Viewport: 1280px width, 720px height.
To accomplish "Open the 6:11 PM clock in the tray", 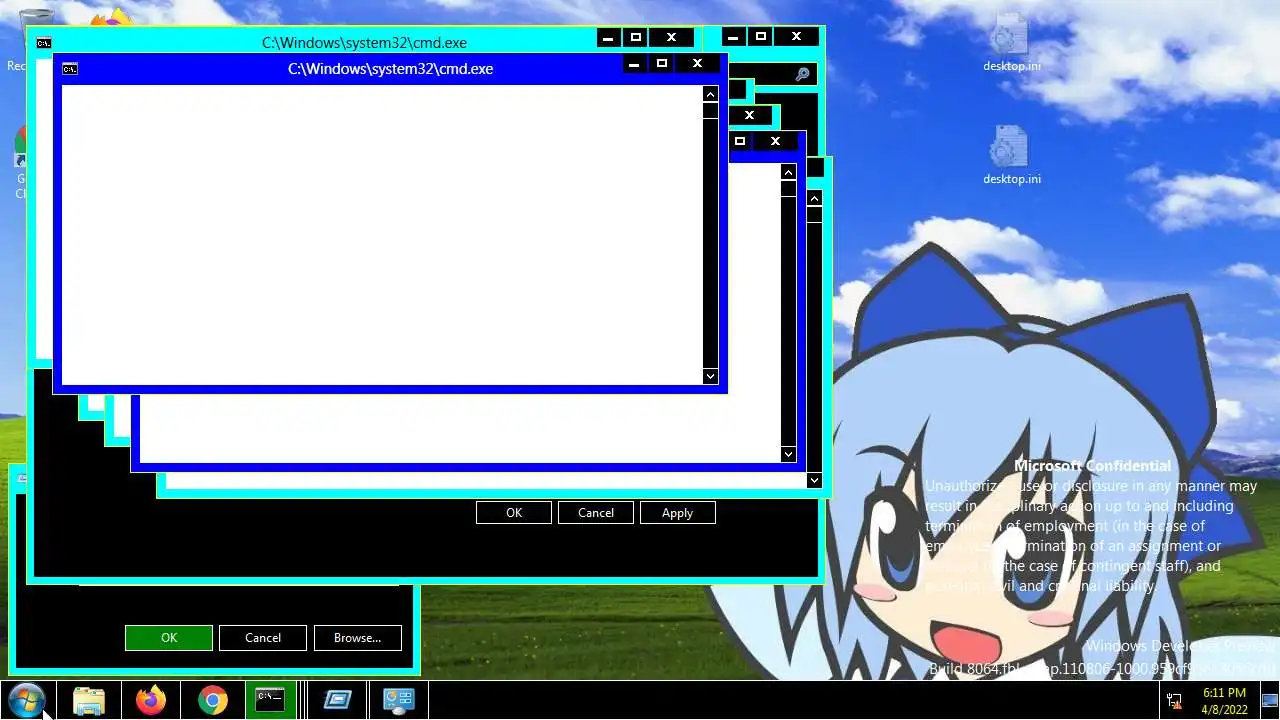I will [1224, 700].
